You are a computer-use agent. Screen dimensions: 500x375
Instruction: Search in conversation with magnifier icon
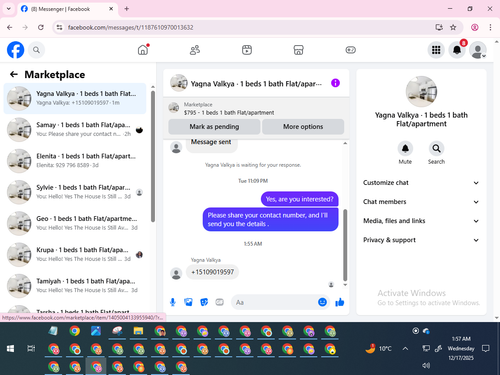click(x=436, y=149)
